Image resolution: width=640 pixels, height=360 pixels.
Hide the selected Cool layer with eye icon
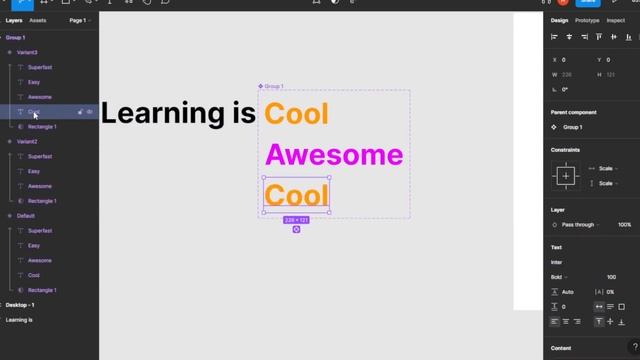[89, 112]
